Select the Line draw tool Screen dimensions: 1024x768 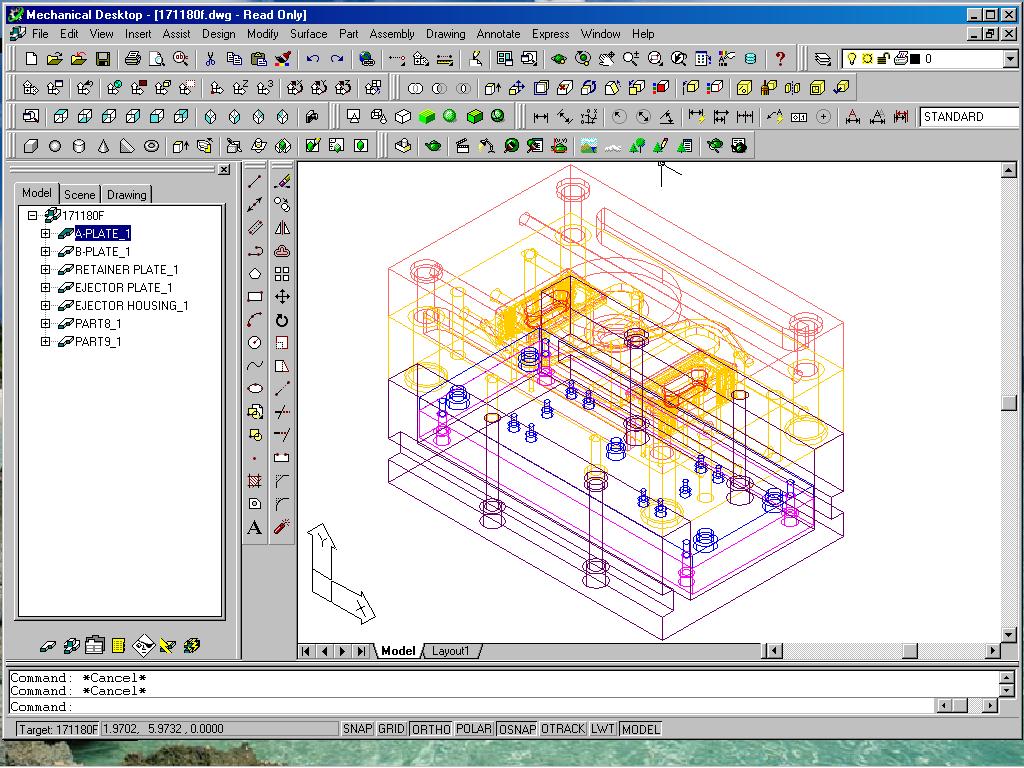click(x=255, y=182)
